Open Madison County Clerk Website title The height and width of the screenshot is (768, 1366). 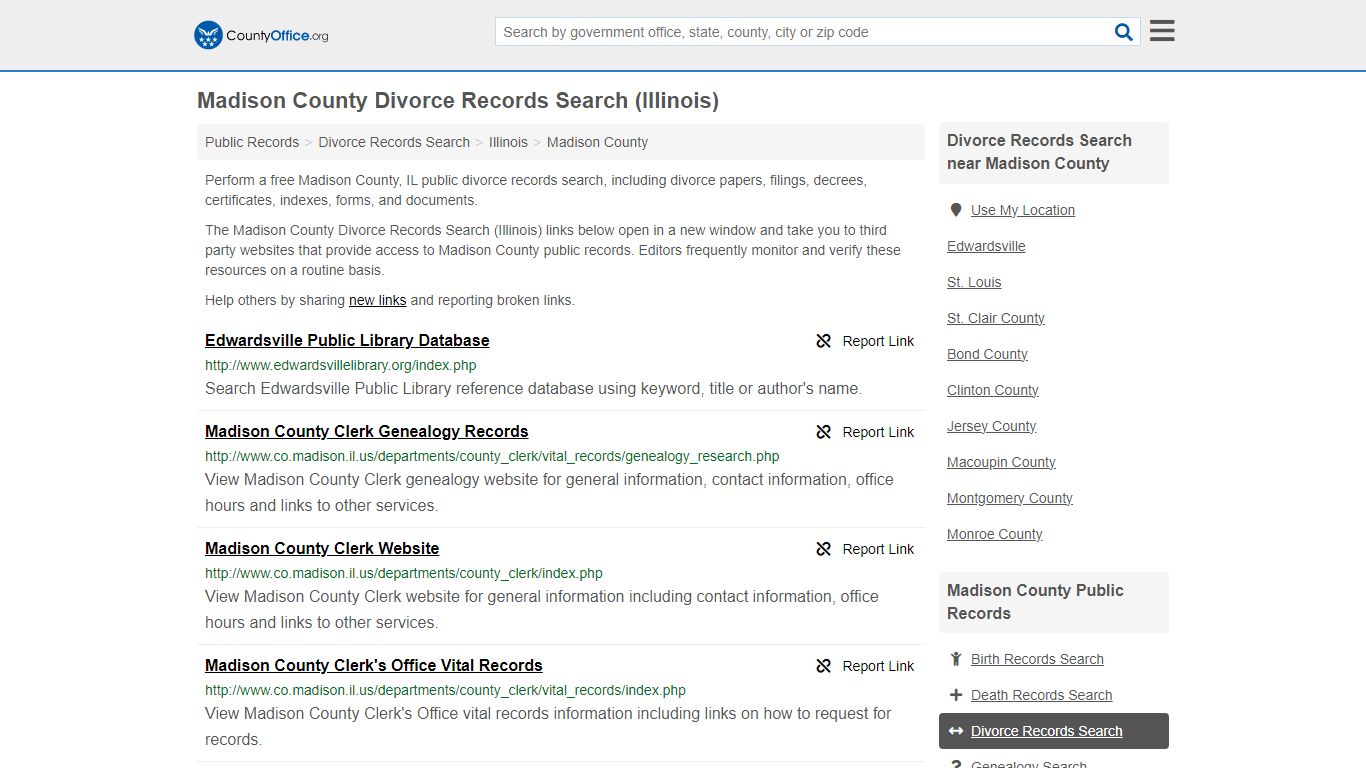[322, 548]
